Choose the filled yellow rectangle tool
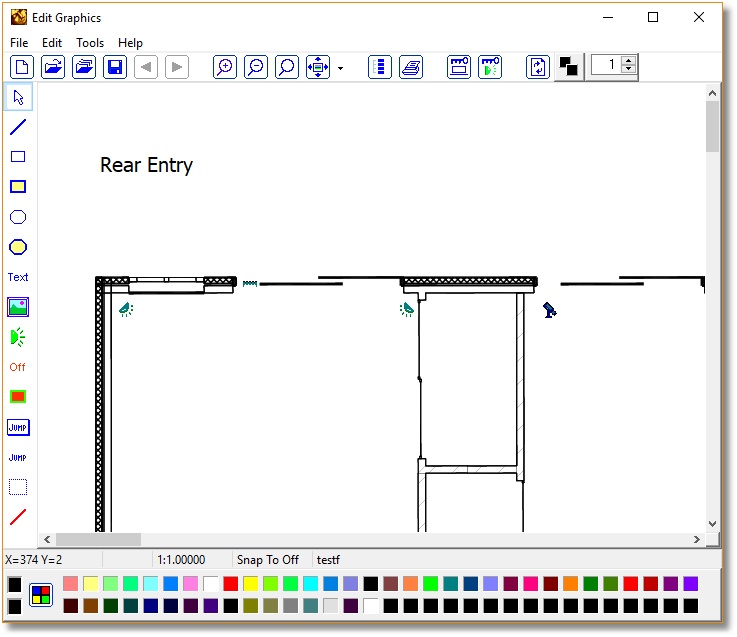The image size is (737, 637). (x=18, y=187)
